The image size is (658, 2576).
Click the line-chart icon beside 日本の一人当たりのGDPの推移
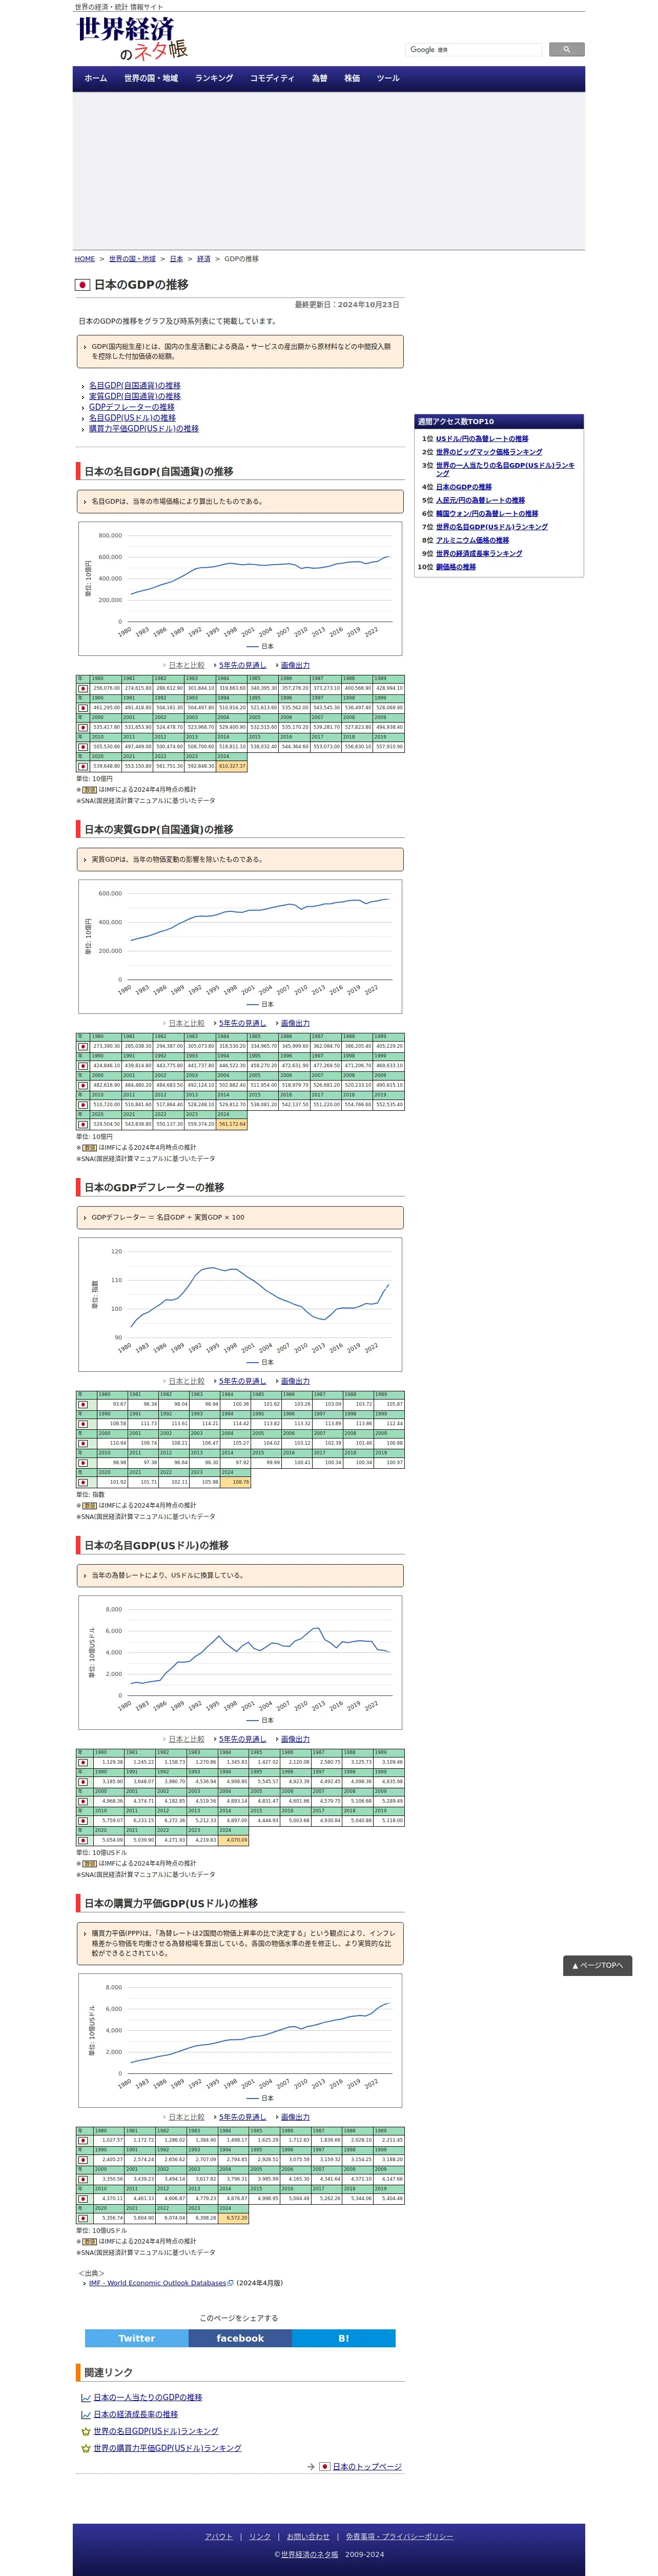(86, 2397)
